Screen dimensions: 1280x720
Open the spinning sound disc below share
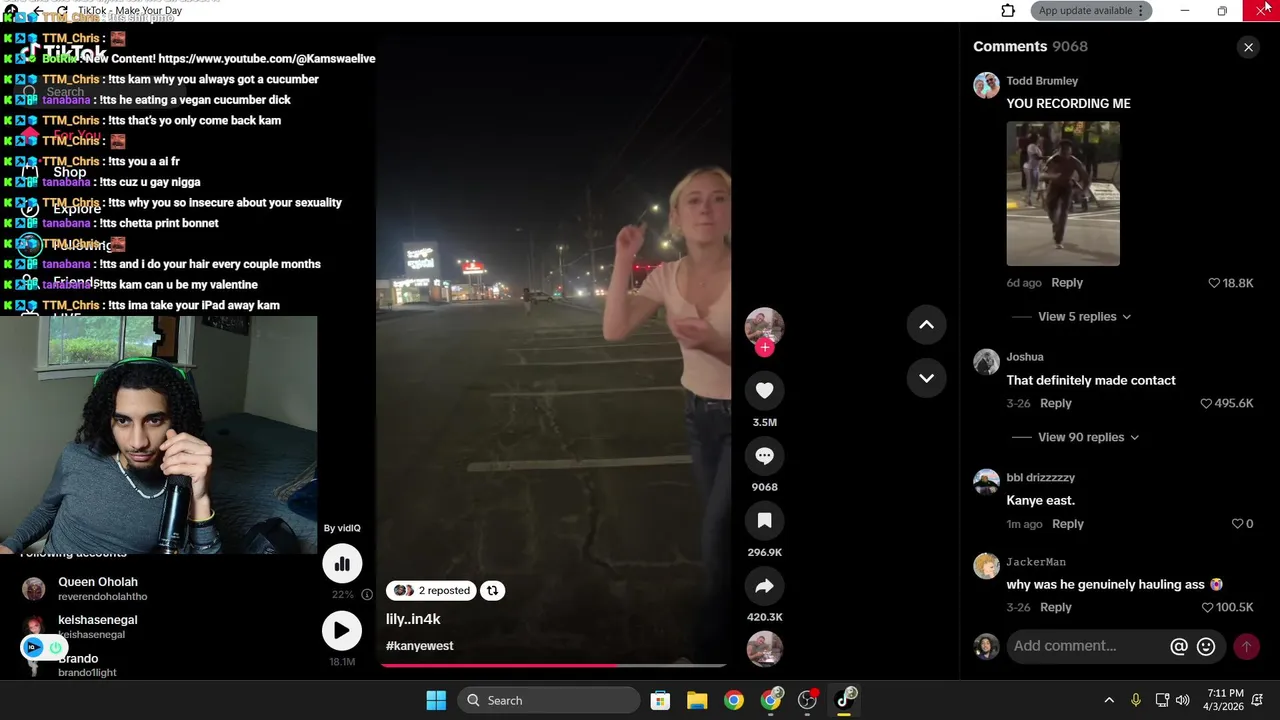point(764,649)
